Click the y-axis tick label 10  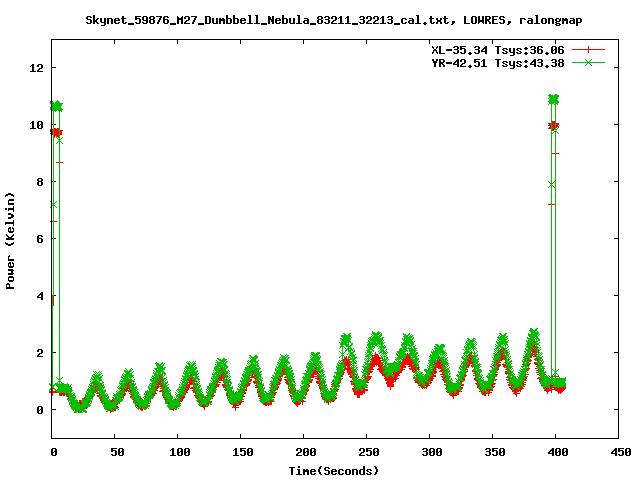click(x=36, y=125)
